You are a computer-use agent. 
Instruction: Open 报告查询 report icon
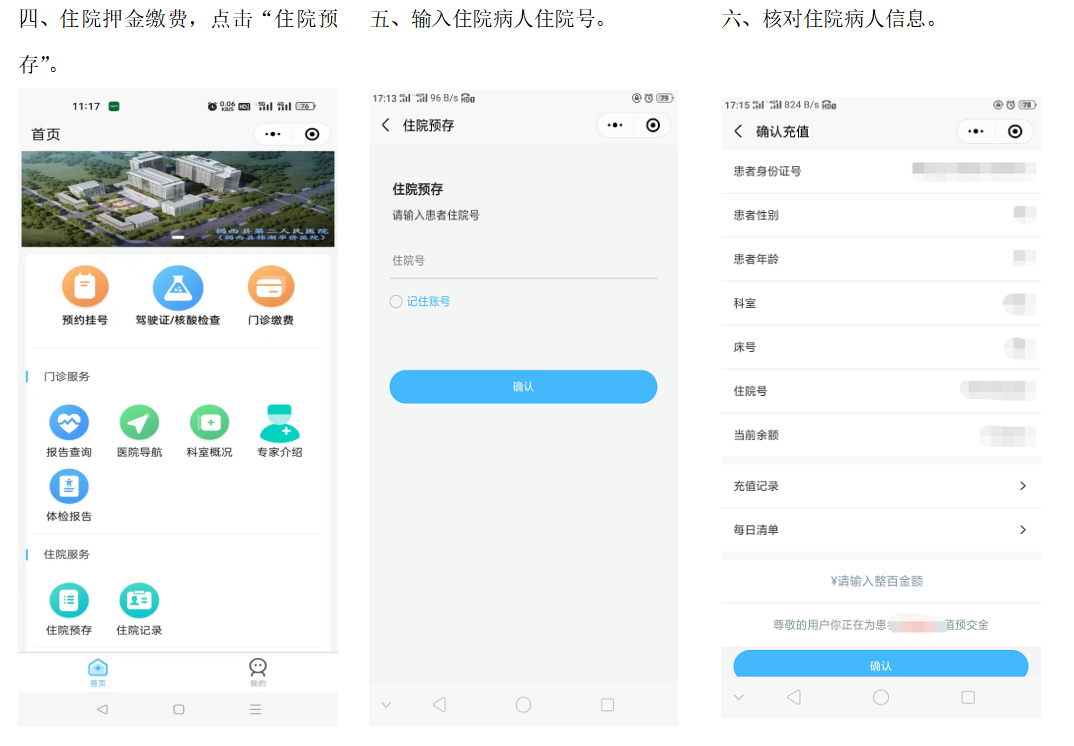(x=69, y=423)
